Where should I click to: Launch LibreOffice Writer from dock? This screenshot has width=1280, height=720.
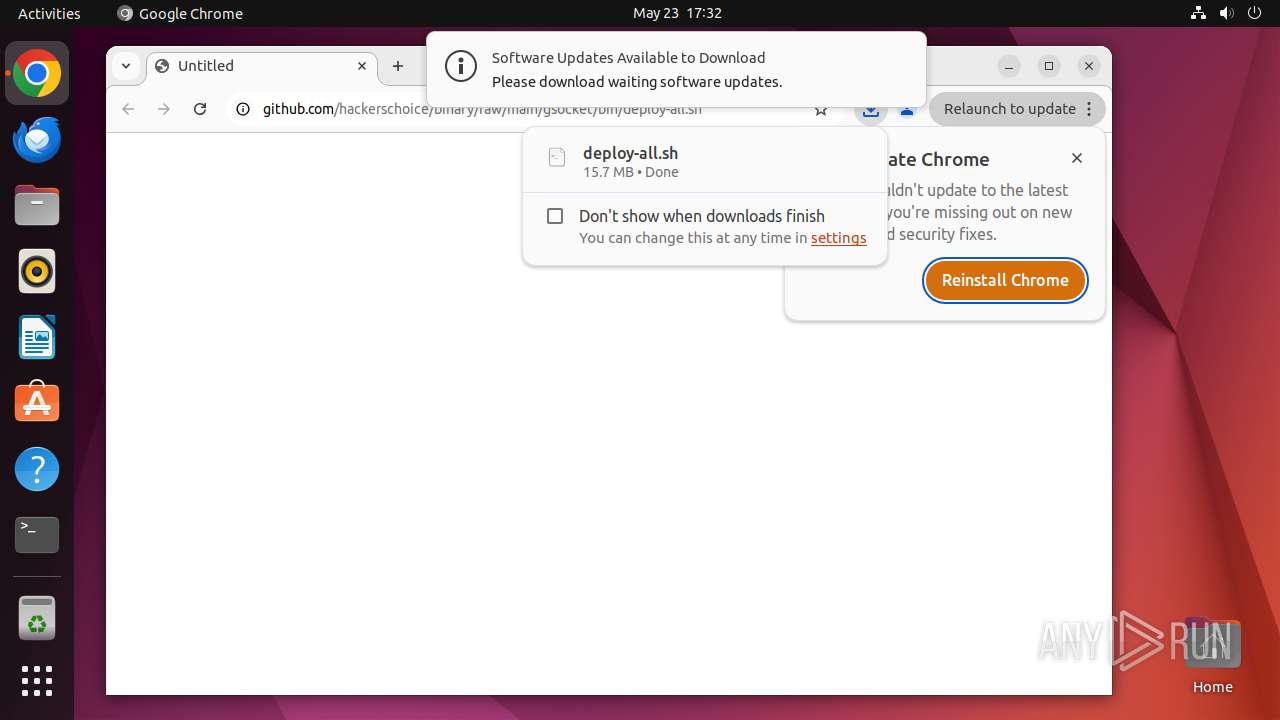(x=37, y=337)
